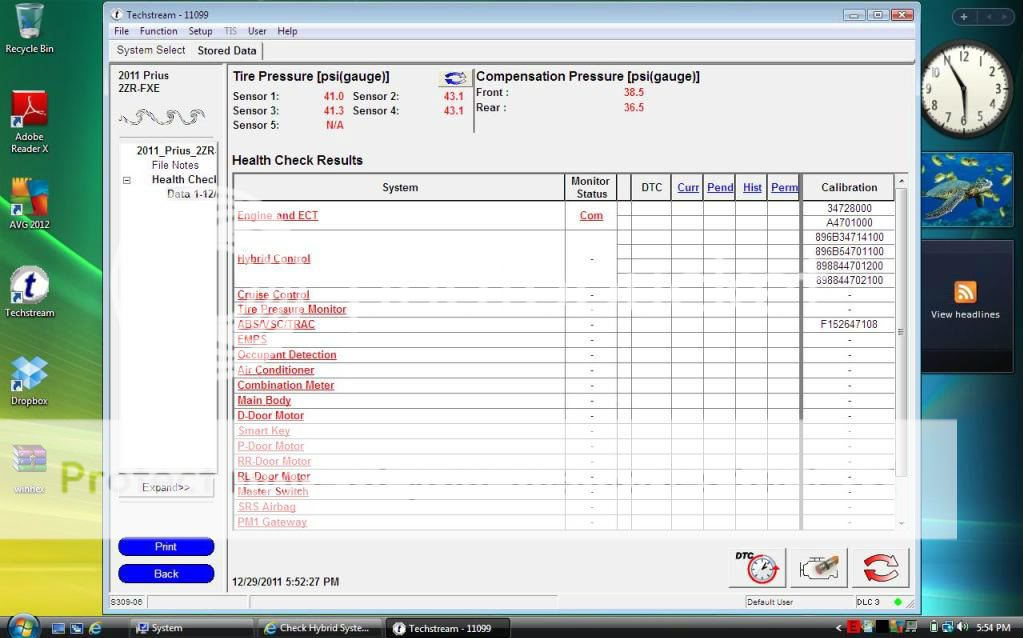Launch Internet Explorer from quick launch
The height and width of the screenshot is (638, 1023).
click(95, 628)
